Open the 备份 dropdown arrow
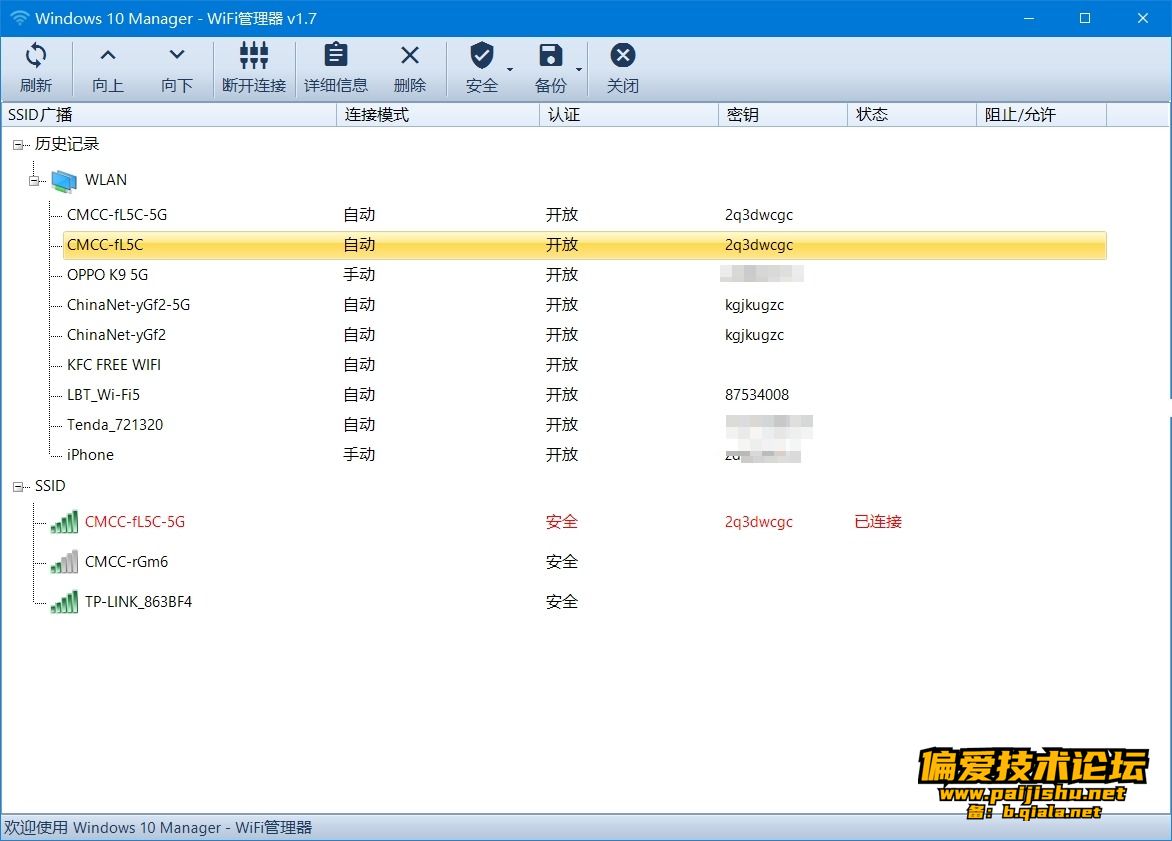Image resolution: width=1172 pixels, height=841 pixels. coord(579,70)
